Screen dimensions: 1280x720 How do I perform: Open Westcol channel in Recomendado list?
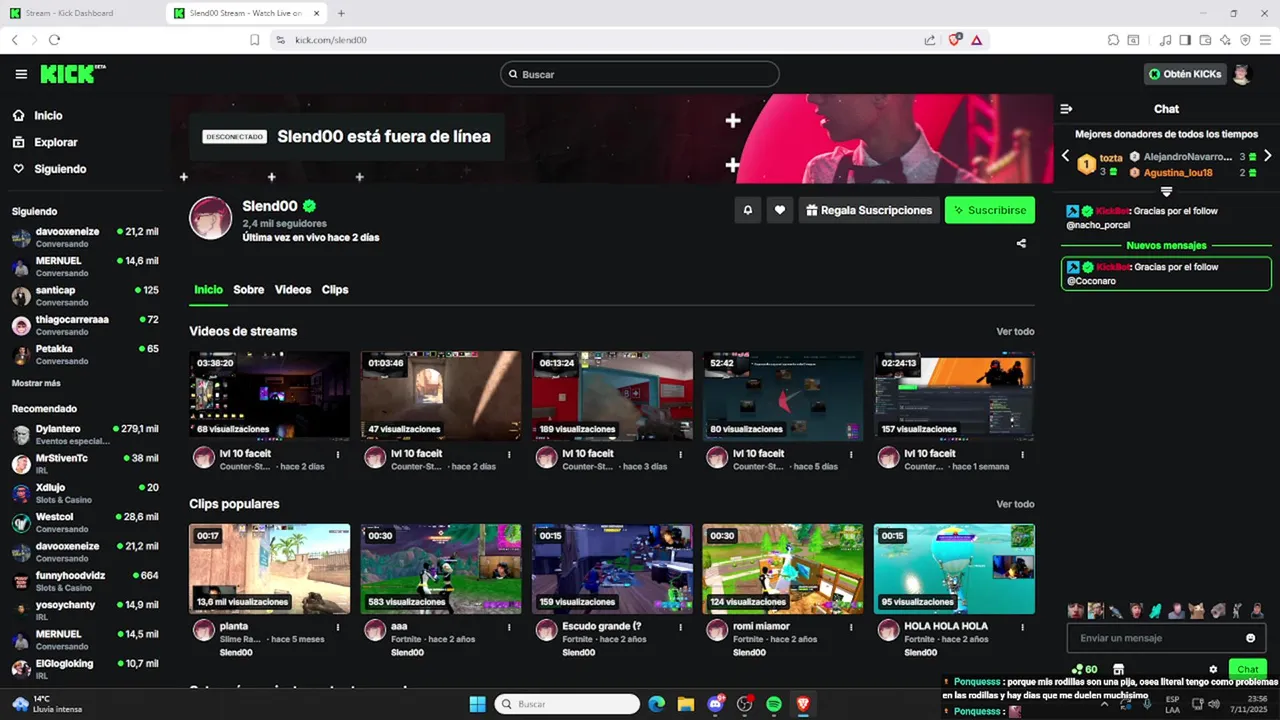[85, 522]
